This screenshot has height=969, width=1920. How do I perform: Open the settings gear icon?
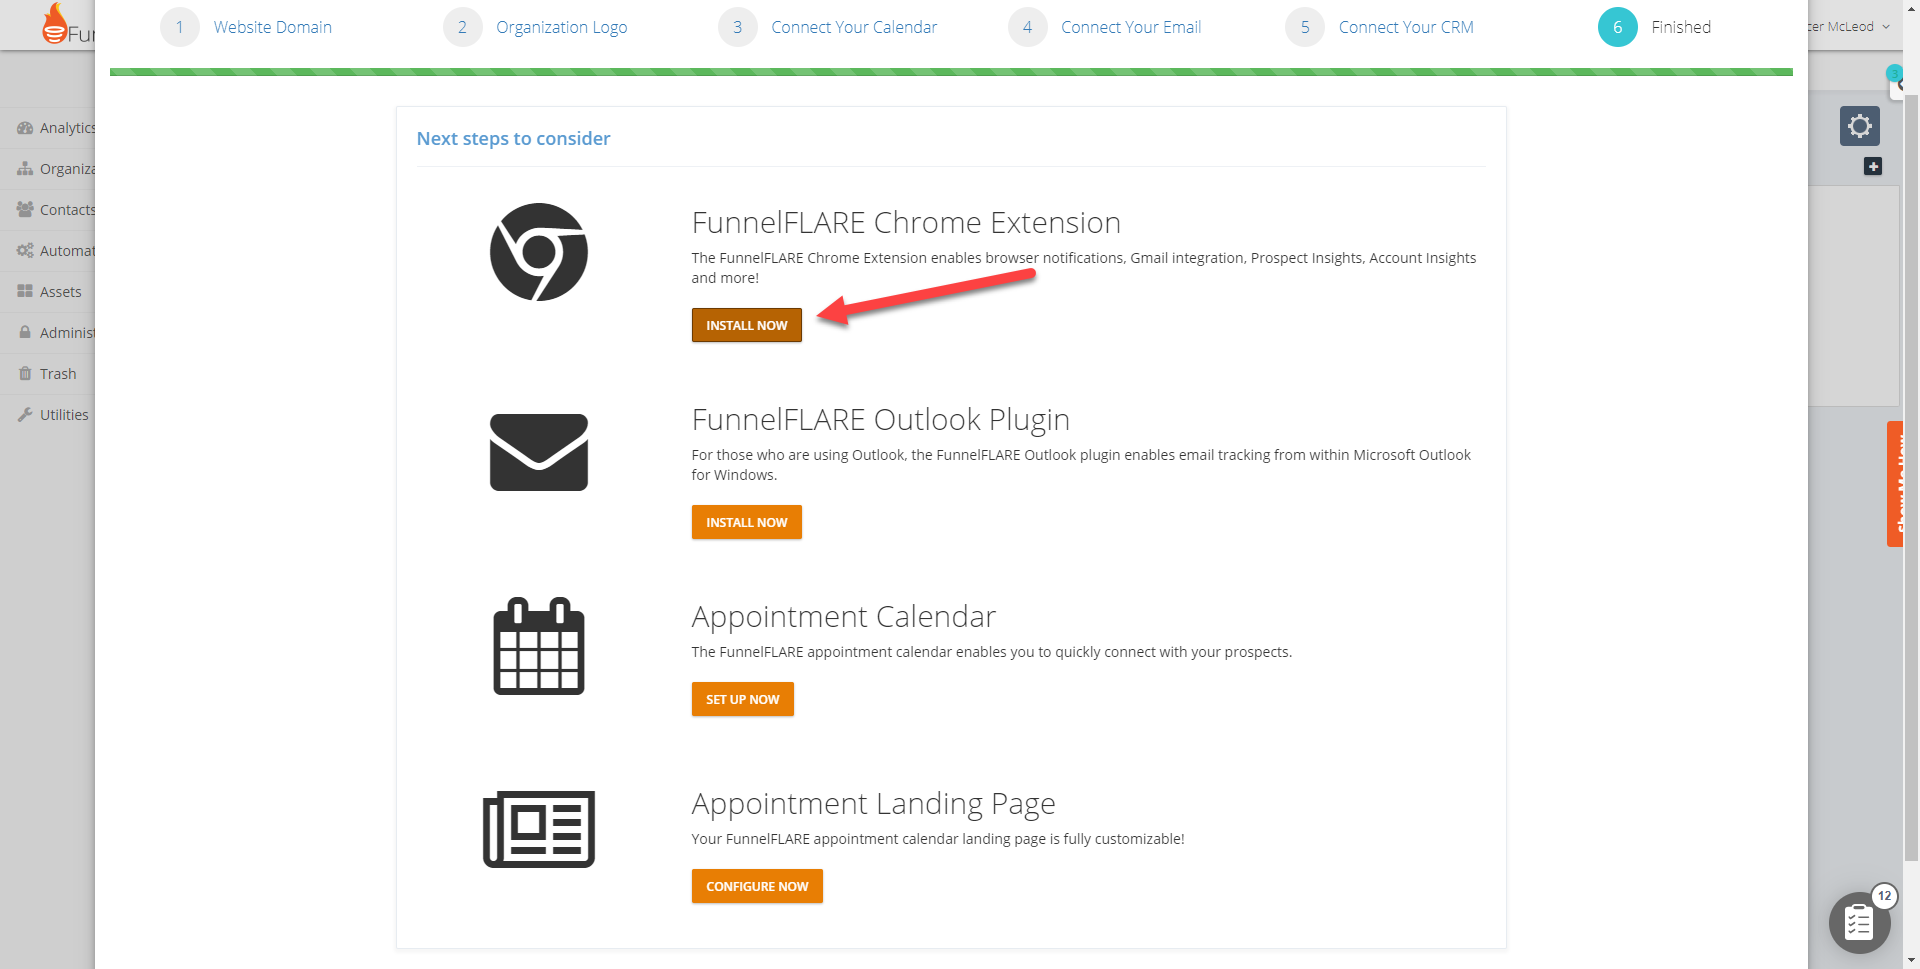[1860, 126]
